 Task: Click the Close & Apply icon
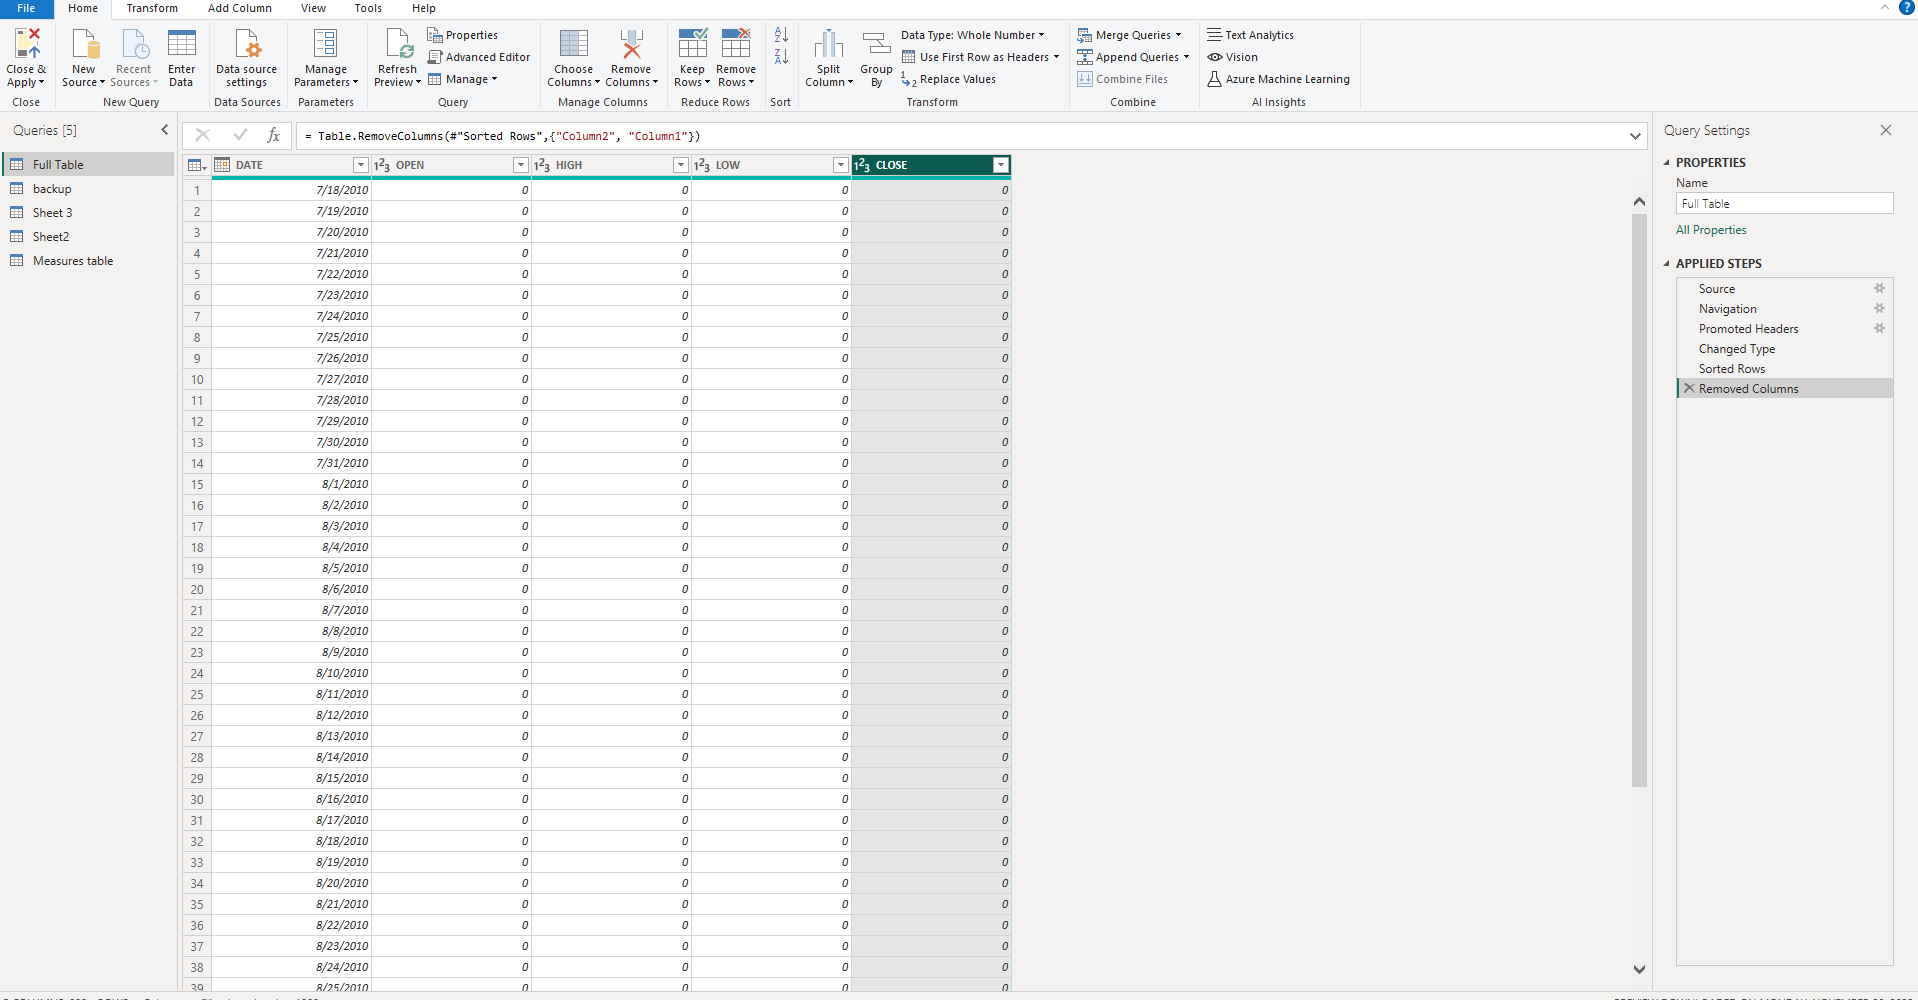[27, 45]
